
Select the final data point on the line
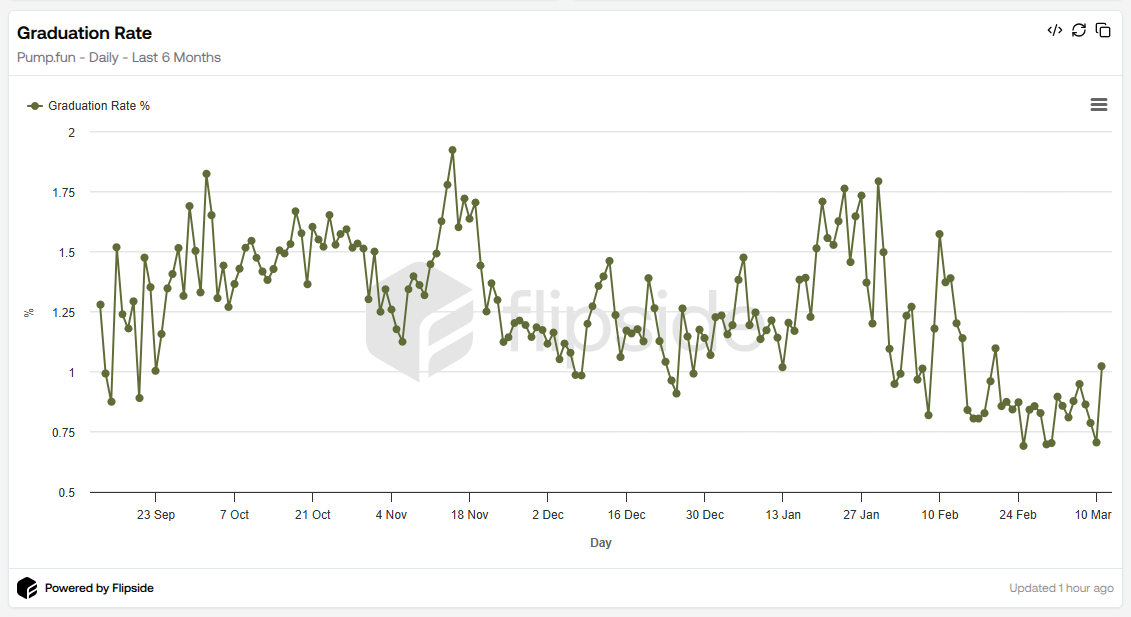(x=1101, y=366)
